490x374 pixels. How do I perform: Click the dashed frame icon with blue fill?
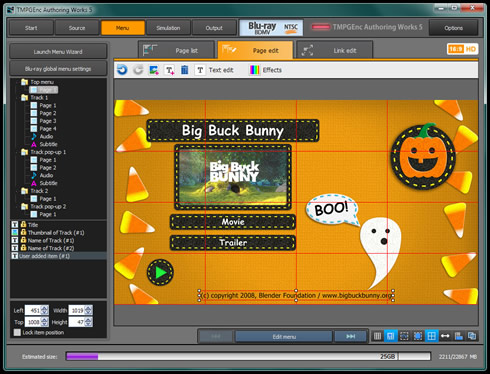click(x=418, y=336)
